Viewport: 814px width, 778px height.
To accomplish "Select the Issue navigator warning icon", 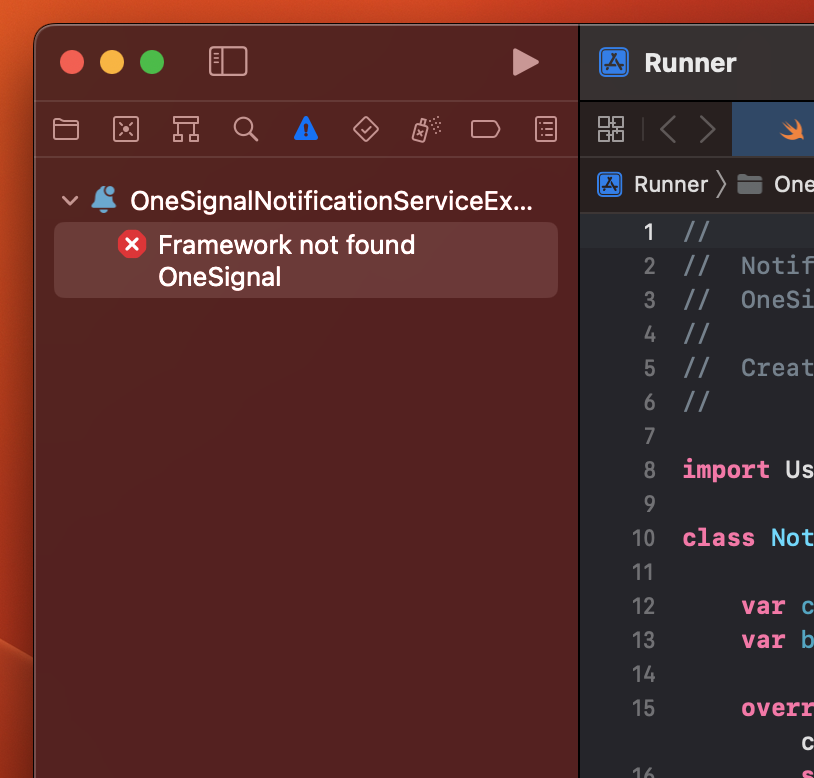I will pyautogui.click(x=306, y=129).
